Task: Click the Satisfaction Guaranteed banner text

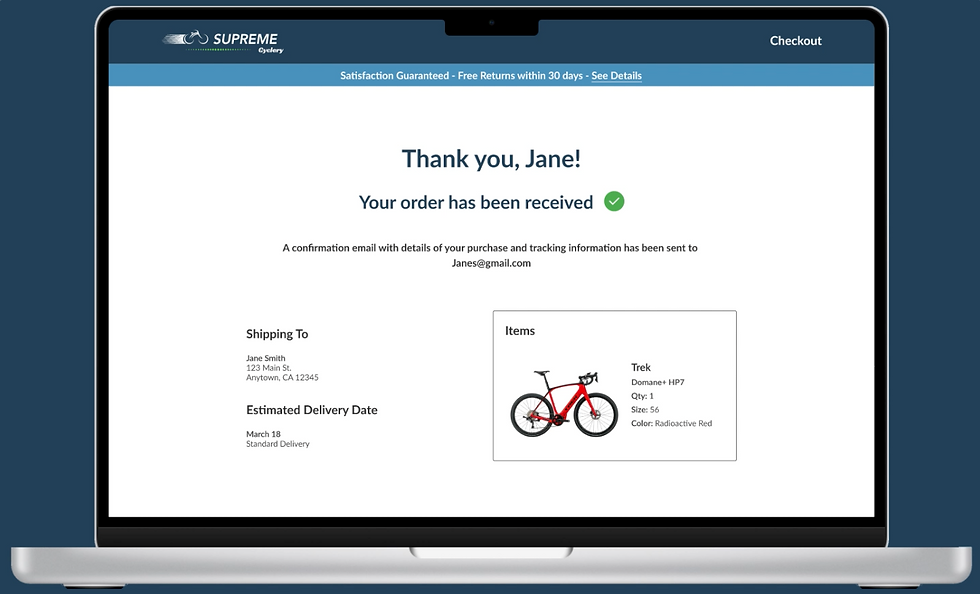Action: [491, 76]
